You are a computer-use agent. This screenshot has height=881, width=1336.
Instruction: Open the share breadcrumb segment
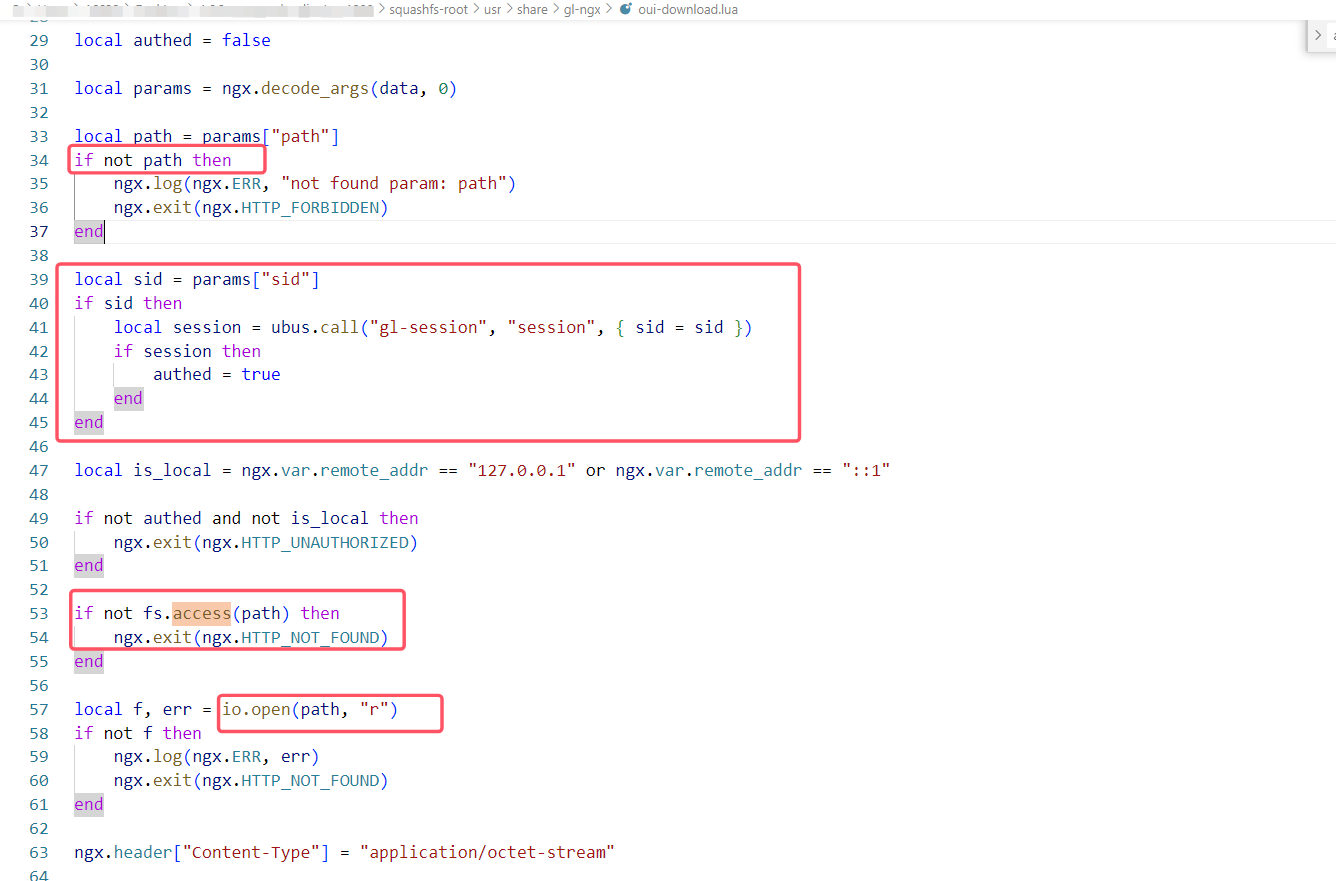[533, 9]
